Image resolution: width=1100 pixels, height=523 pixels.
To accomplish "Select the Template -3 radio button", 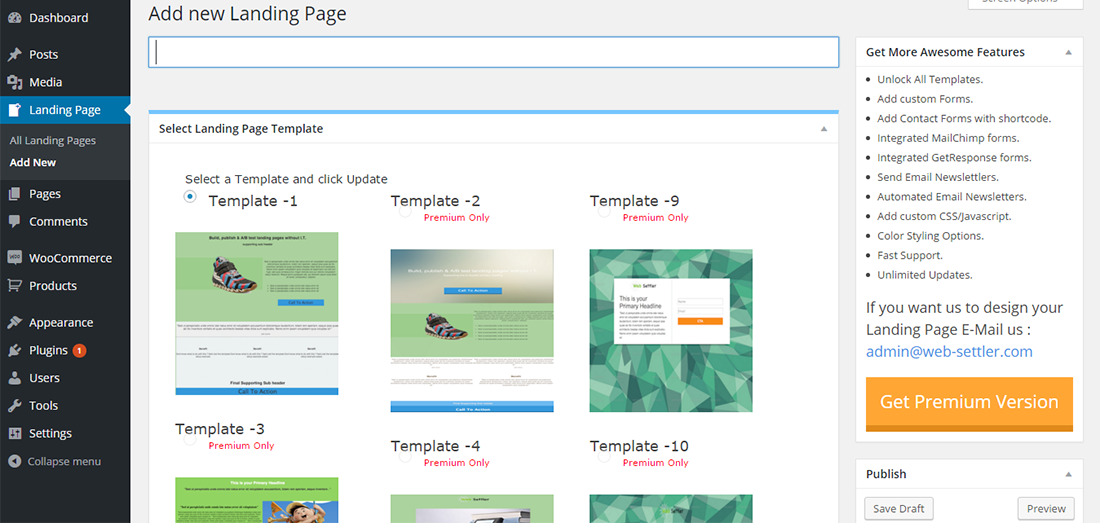I will pyautogui.click(x=189, y=440).
